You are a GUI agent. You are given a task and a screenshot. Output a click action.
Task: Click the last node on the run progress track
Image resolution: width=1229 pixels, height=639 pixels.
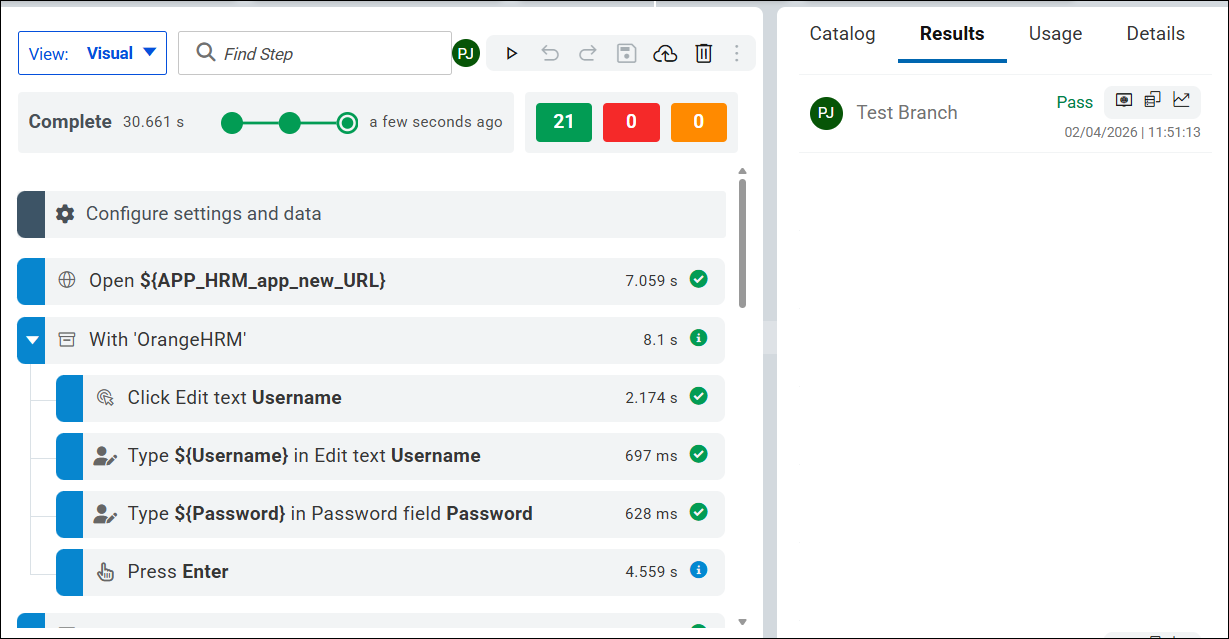point(347,123)
